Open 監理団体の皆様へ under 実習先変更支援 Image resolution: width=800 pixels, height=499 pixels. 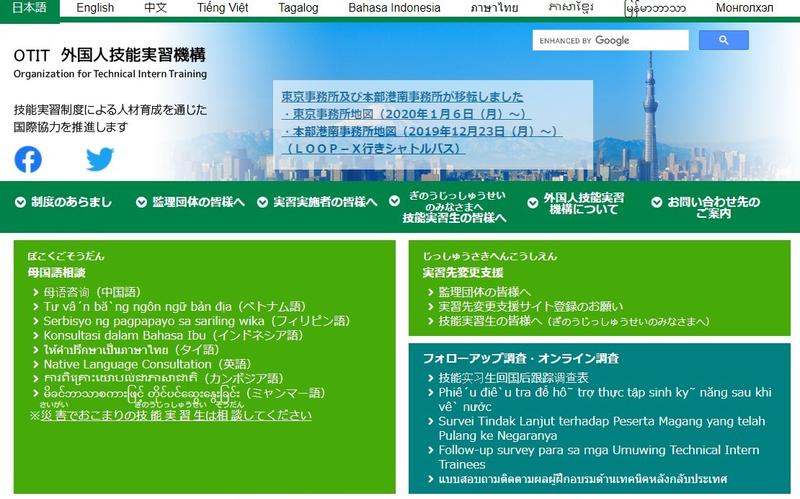click(484, 292)
